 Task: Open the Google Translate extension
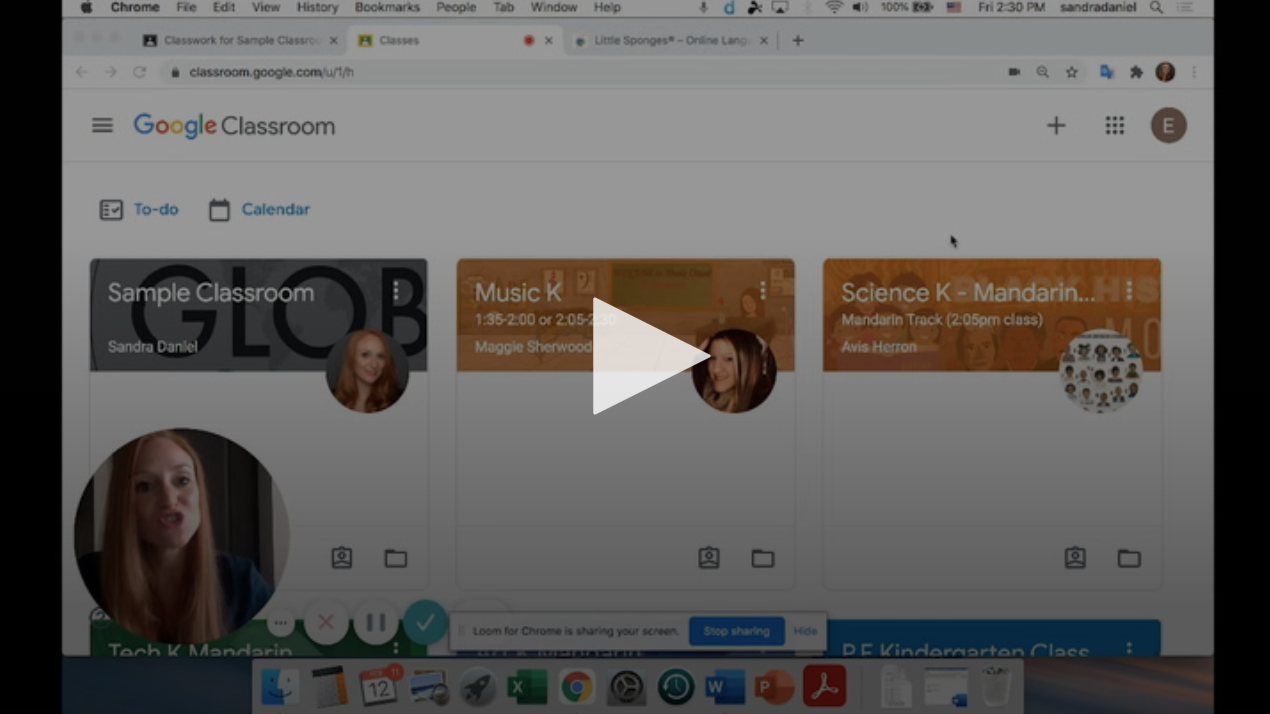tap(1107, 72)
